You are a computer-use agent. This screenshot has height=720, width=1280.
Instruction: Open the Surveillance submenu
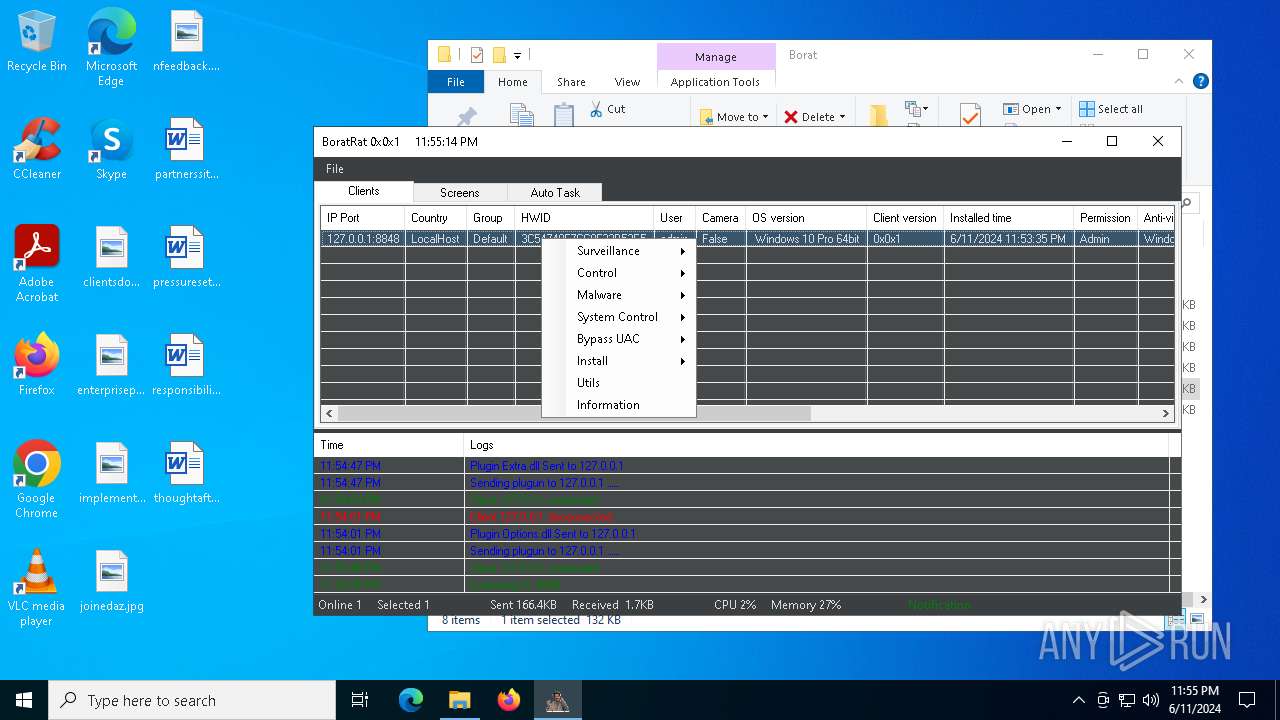tap(619, 251)
